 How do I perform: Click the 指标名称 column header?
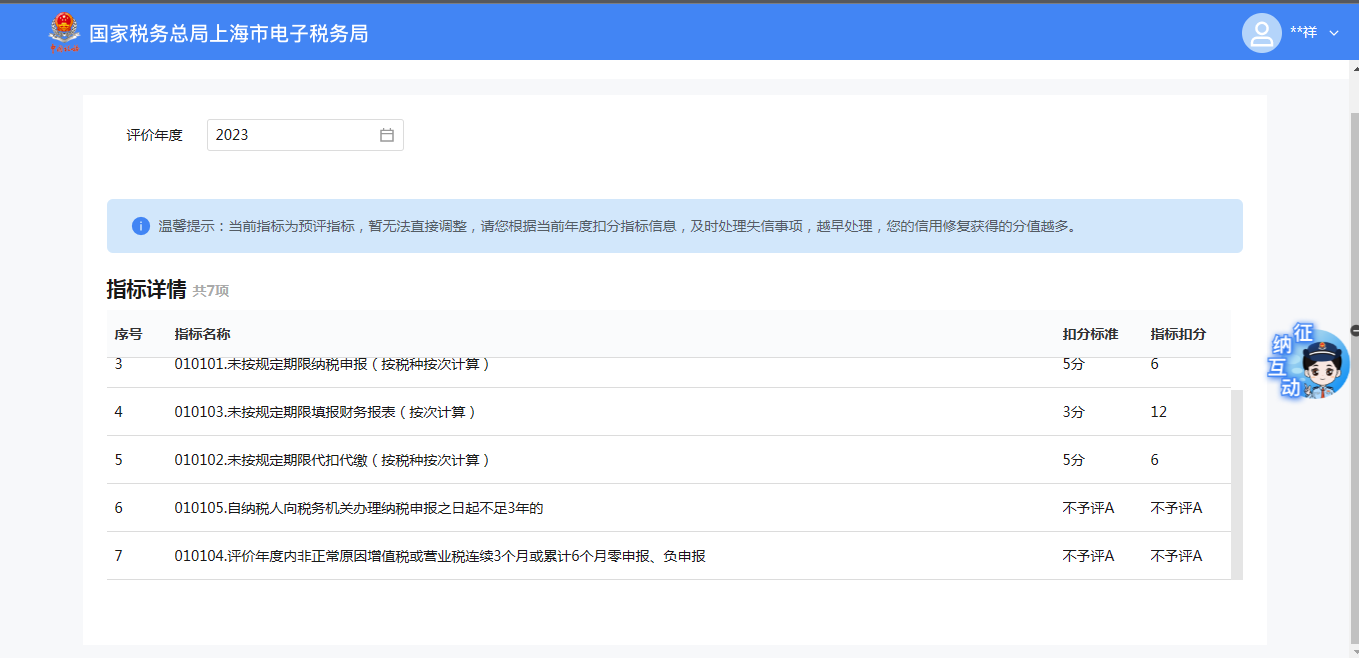click(x=202, y=334)
